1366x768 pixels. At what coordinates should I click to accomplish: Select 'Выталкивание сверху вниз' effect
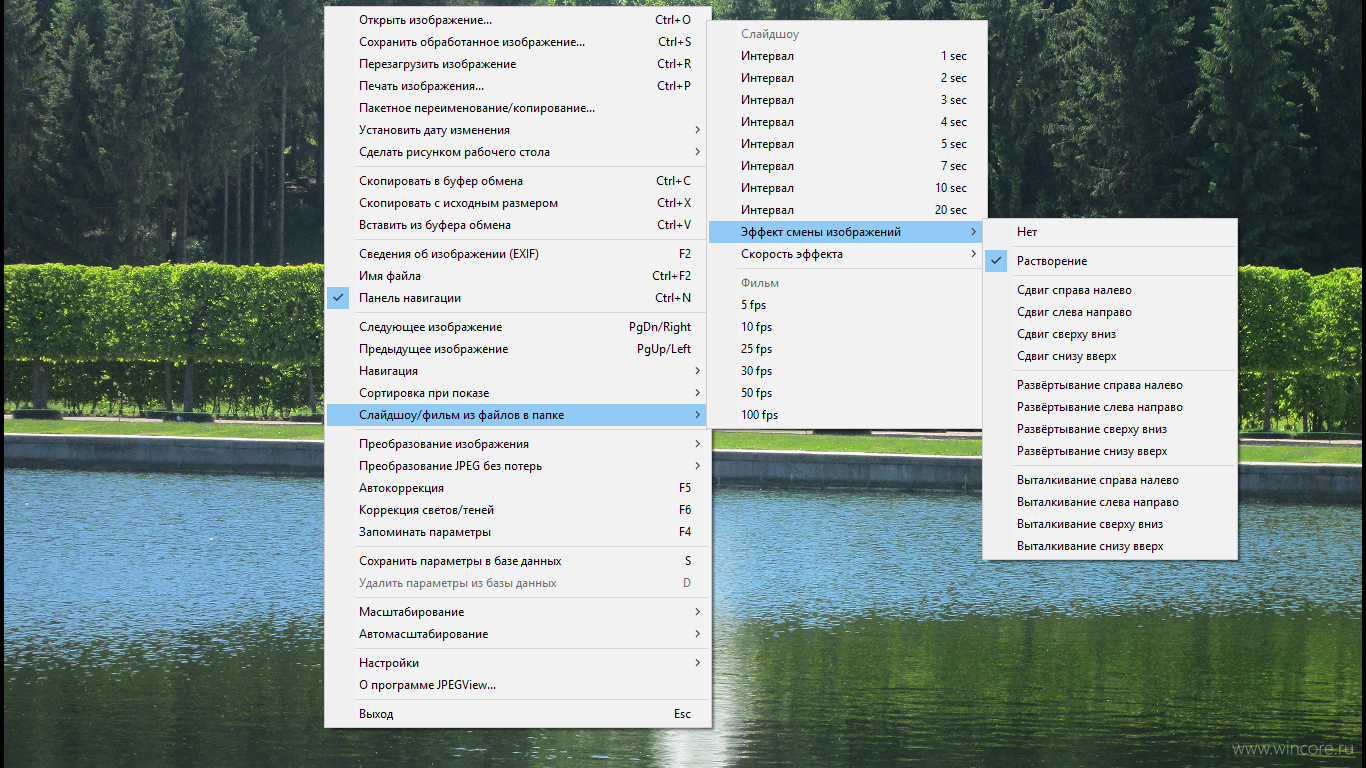pyautogui.click(x=1110, y=524)
